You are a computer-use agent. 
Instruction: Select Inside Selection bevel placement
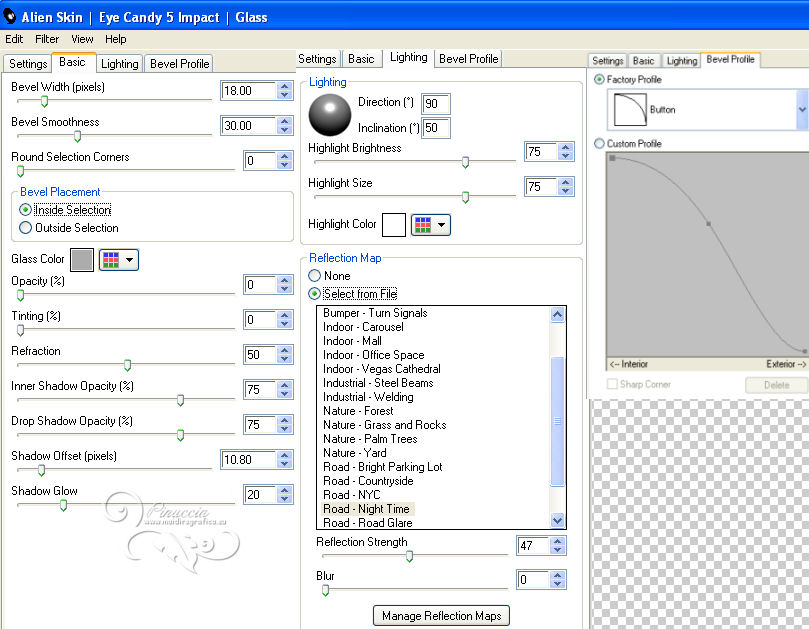pos(25,210)
